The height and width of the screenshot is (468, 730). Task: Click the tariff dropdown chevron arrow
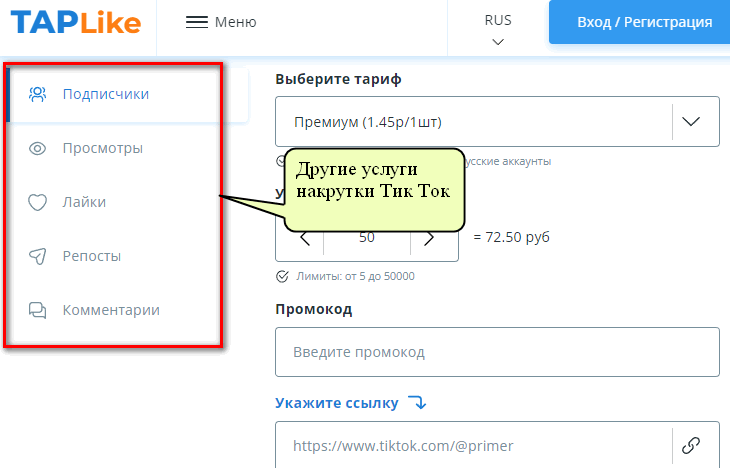[691, 122]
